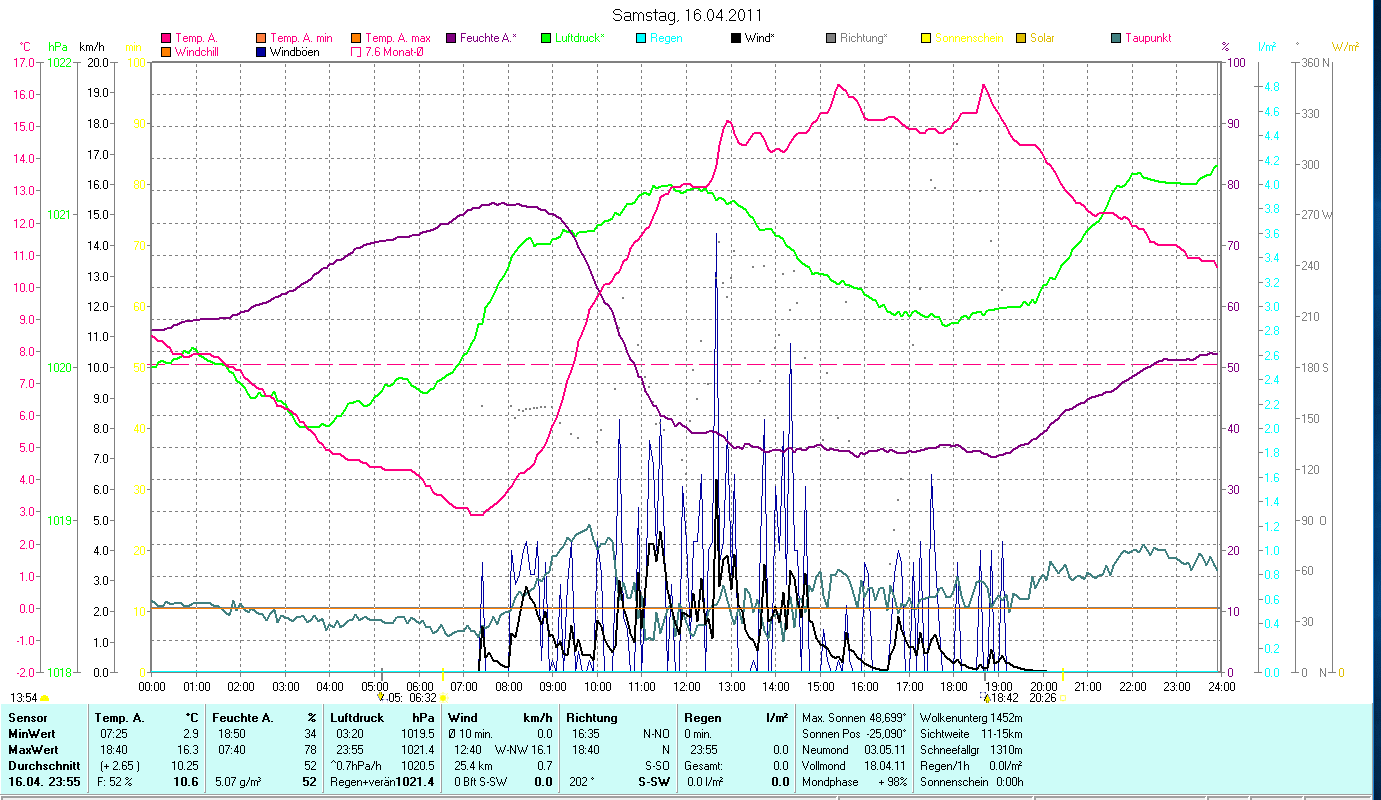
Task: Click the gray Richtung legend square
Action: 831,39
